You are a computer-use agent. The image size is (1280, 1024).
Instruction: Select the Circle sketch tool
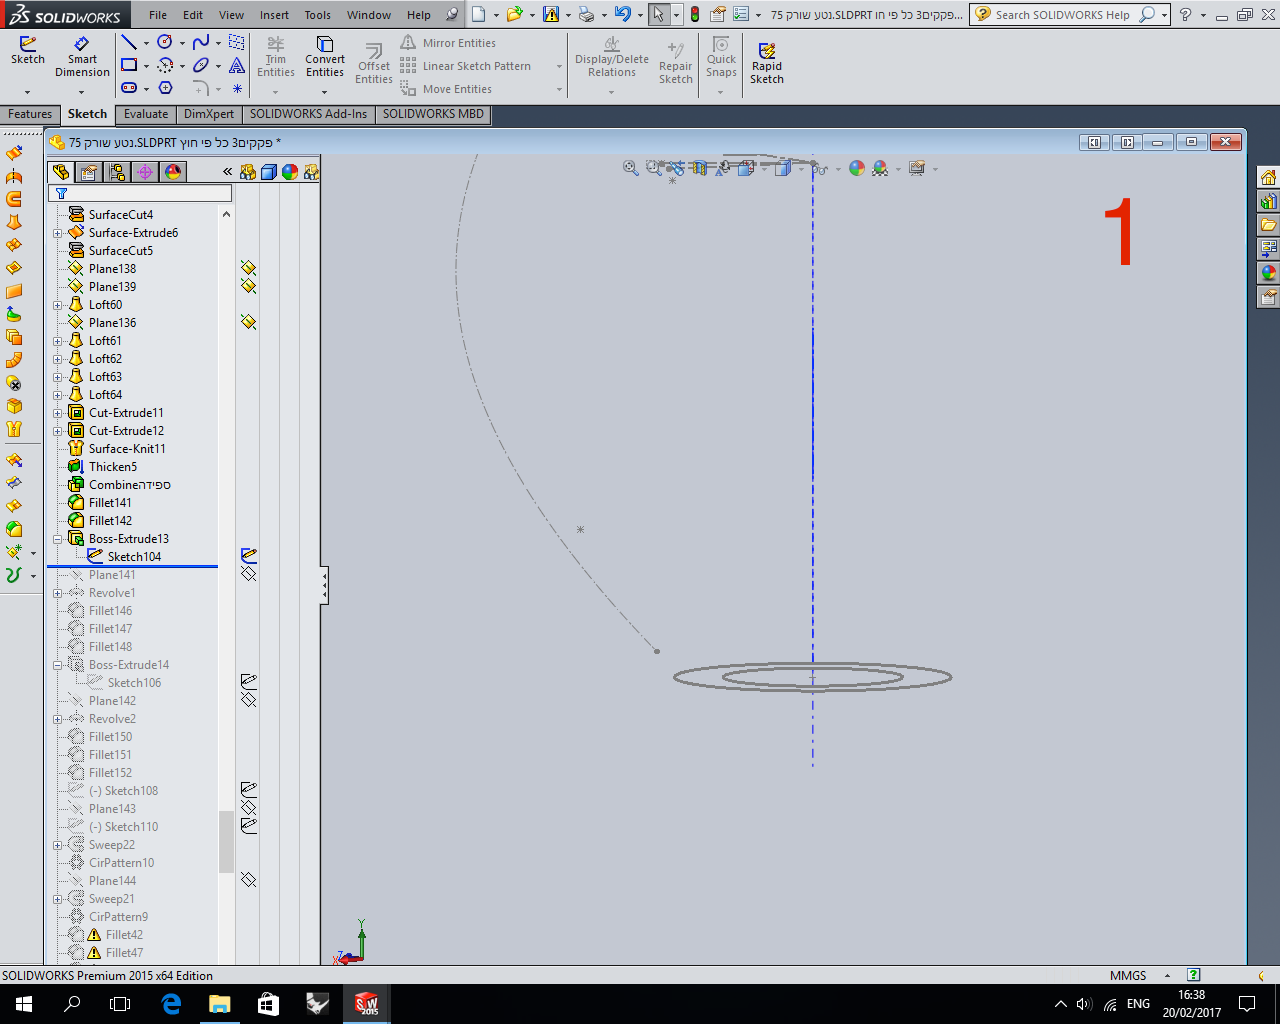(165, 43)
